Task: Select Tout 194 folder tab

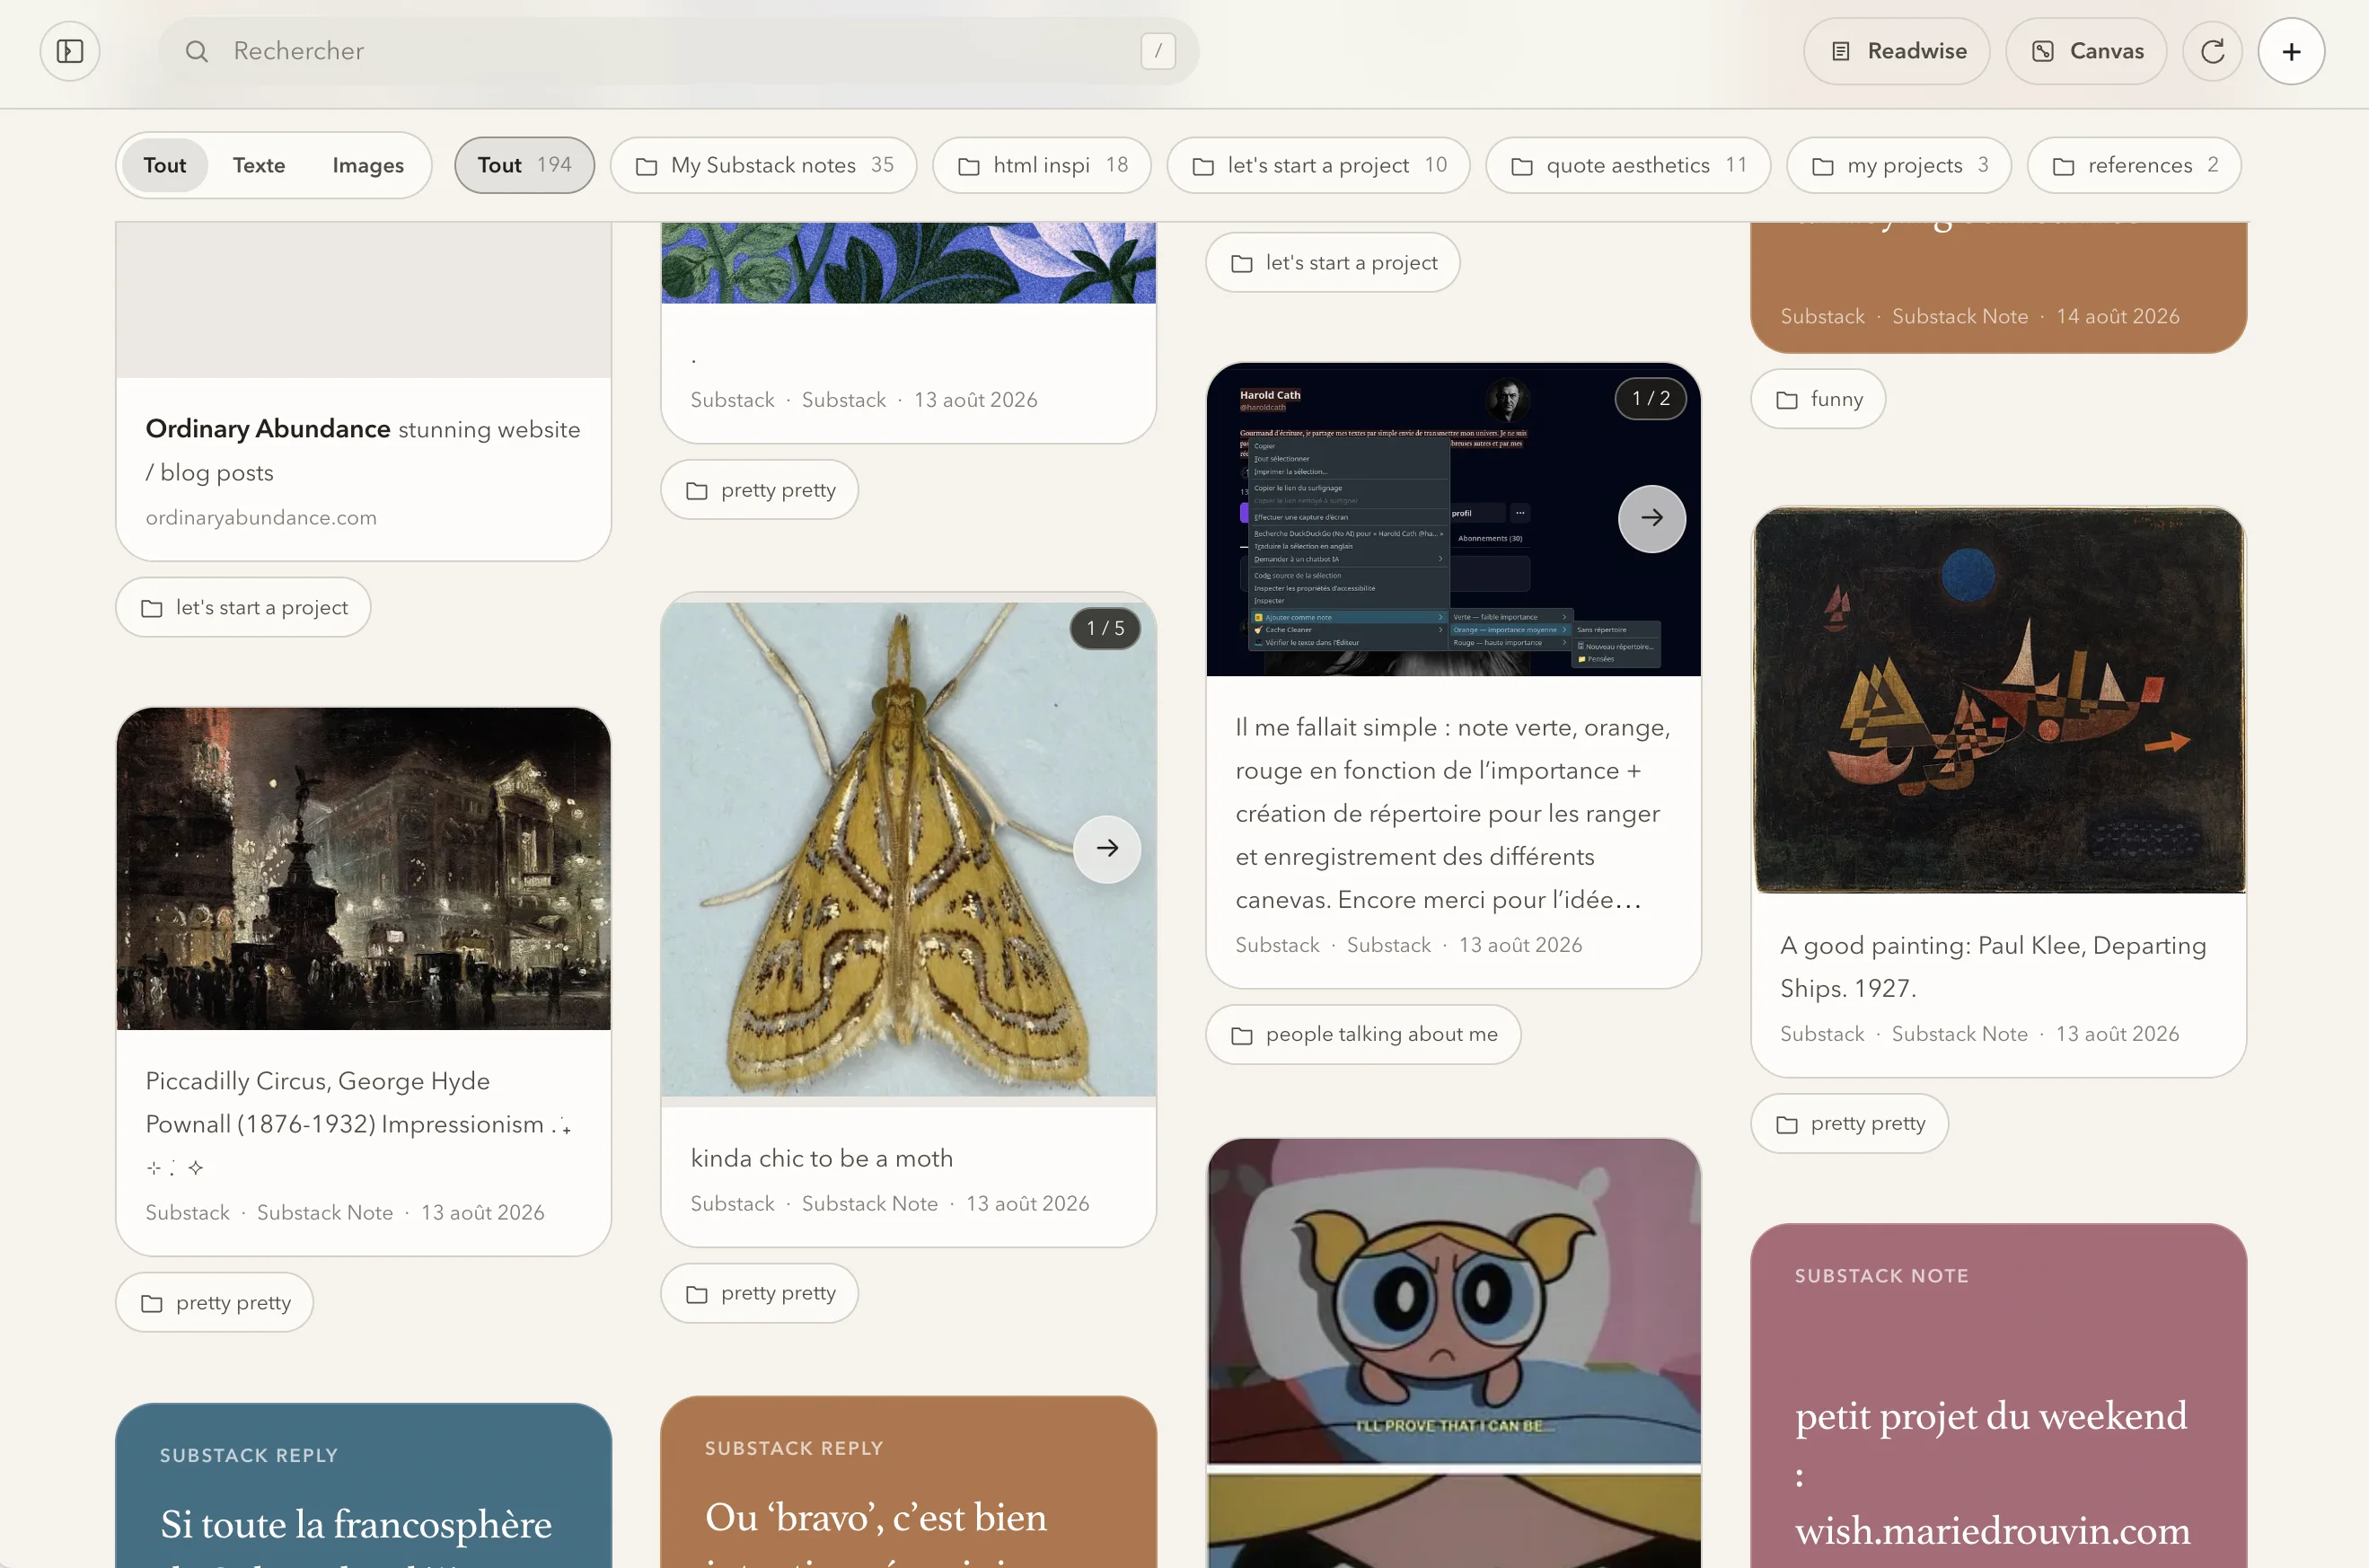Action: (x=524, y=165)
